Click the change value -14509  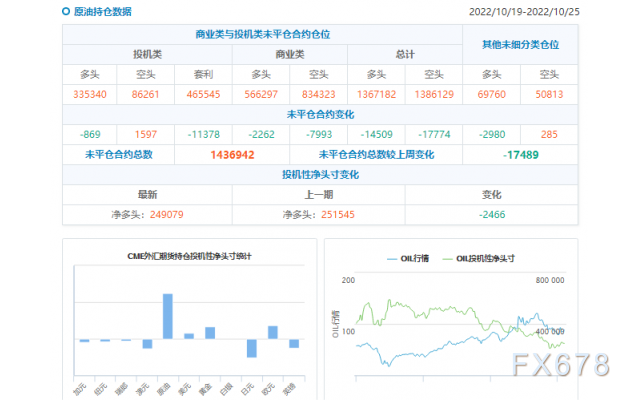click(376, 134)
